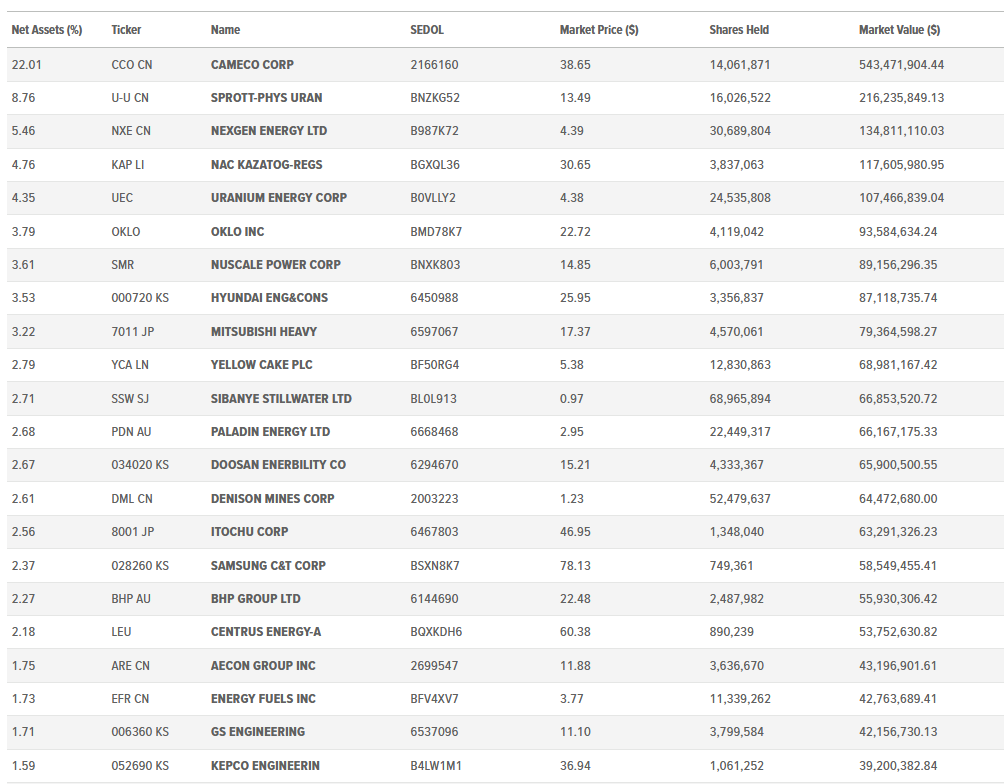The height and width of the screenshot is (784, 1004).
Task: Select shares held 14,061,871
Action: pos(740,65)
